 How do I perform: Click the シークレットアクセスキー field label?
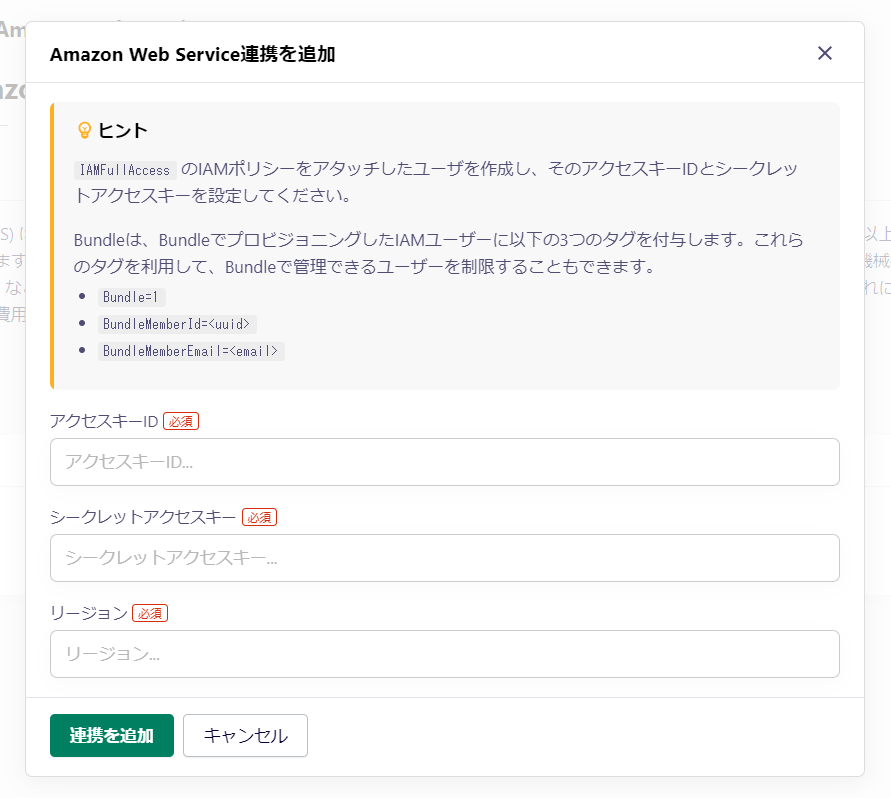point(143,517)
